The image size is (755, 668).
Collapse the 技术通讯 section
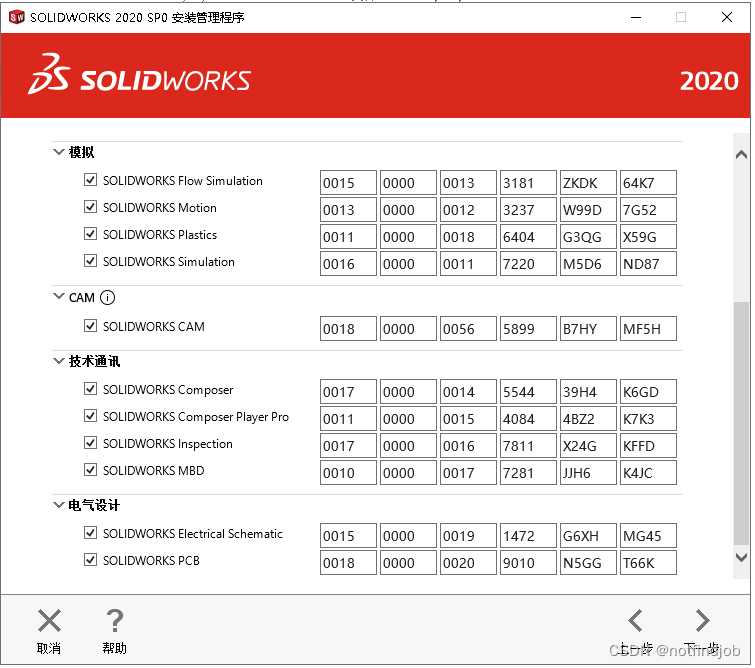click(x=58, y=361)
